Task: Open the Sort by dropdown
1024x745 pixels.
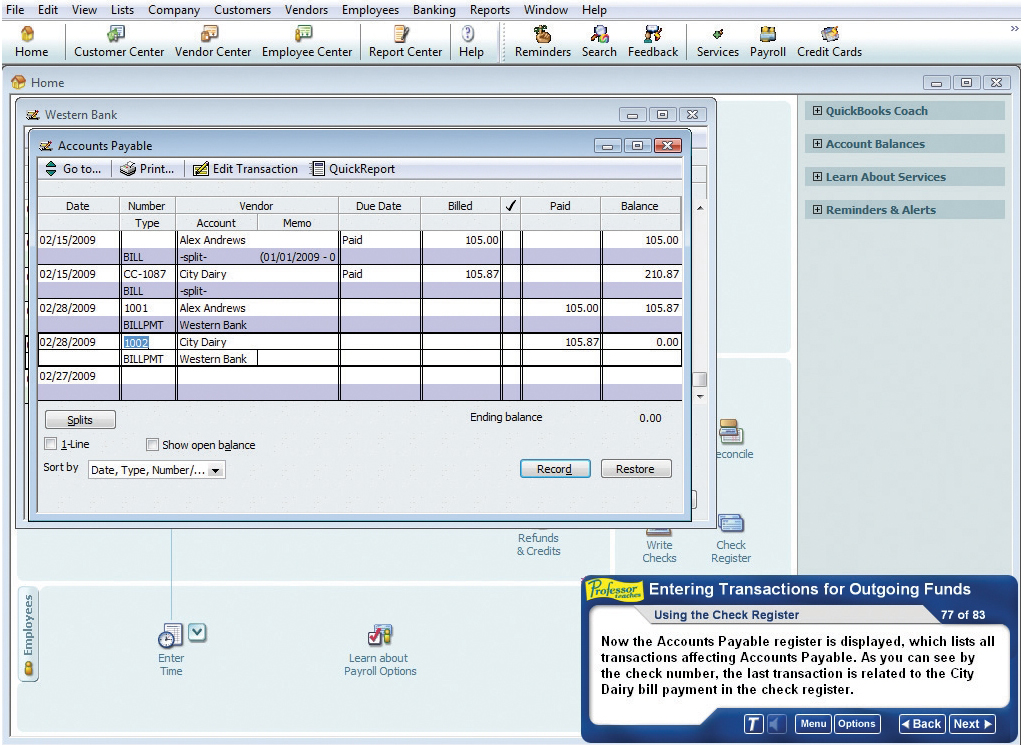Action: pyautogui.click(x=217, y=470)
